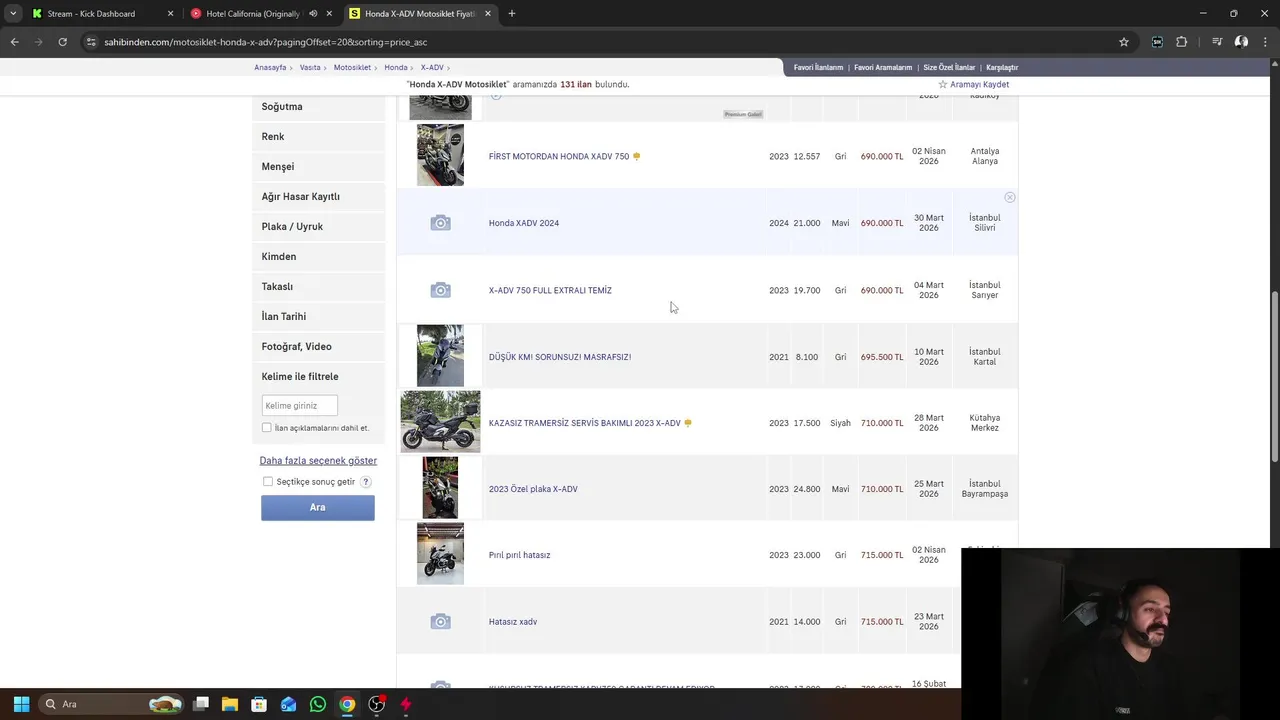Screen dimensions: 1280x720
Task: Bookmark the page with the star icon
Action: pyautogui.click(x=1124, y=42)
